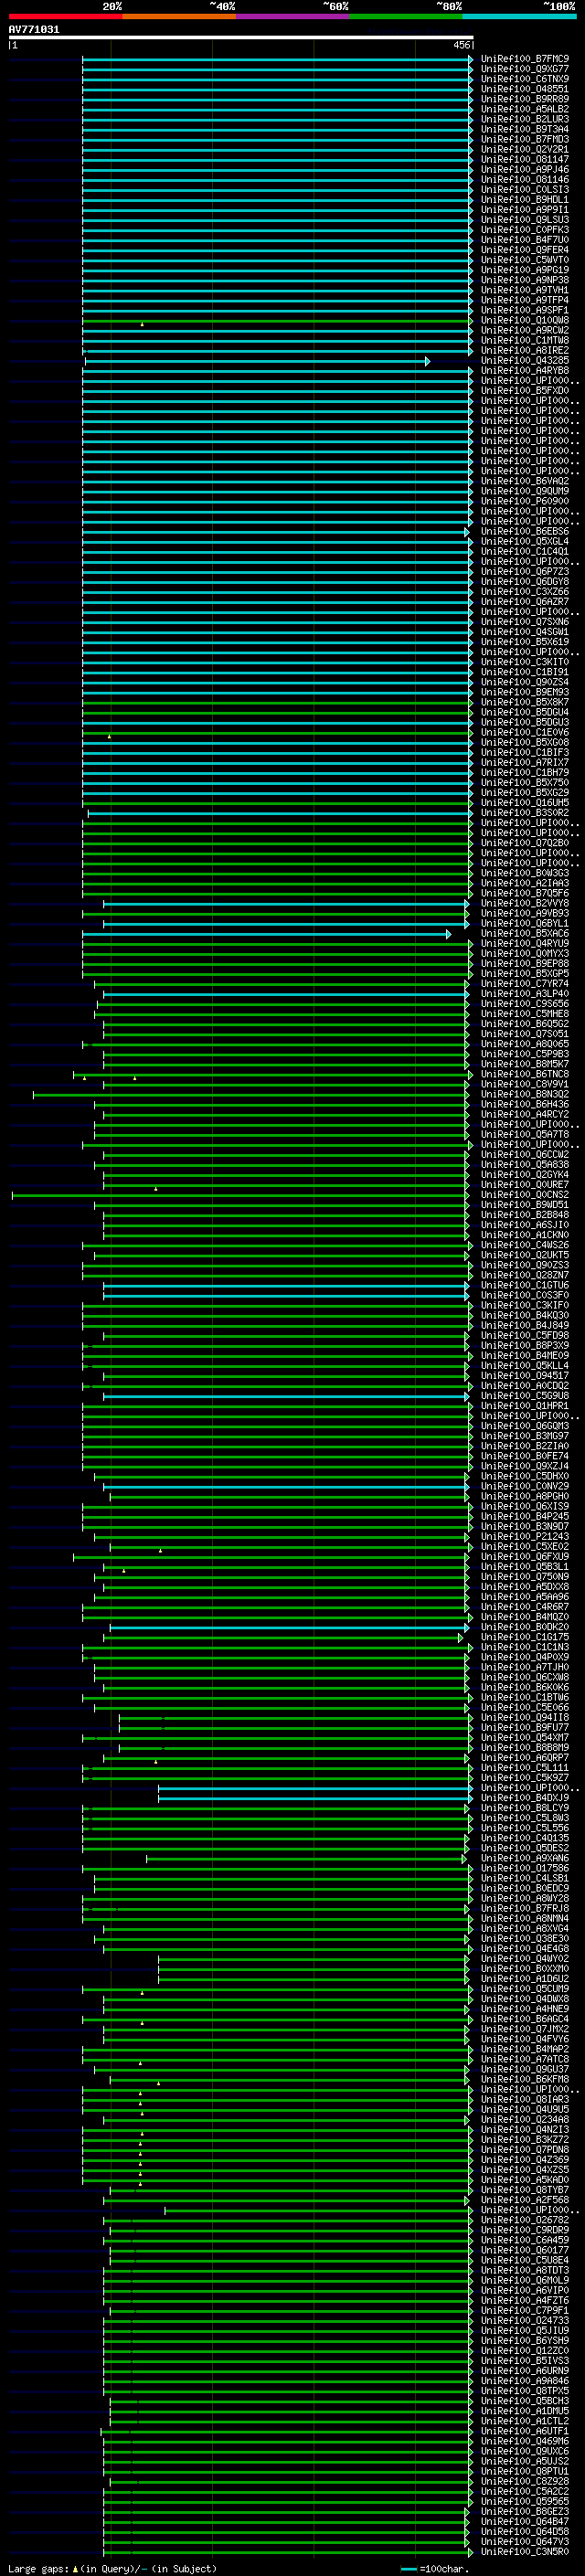
Task: Select the UniRef100_Q9XG77 hit label
Action: click(x=525, y=69)
